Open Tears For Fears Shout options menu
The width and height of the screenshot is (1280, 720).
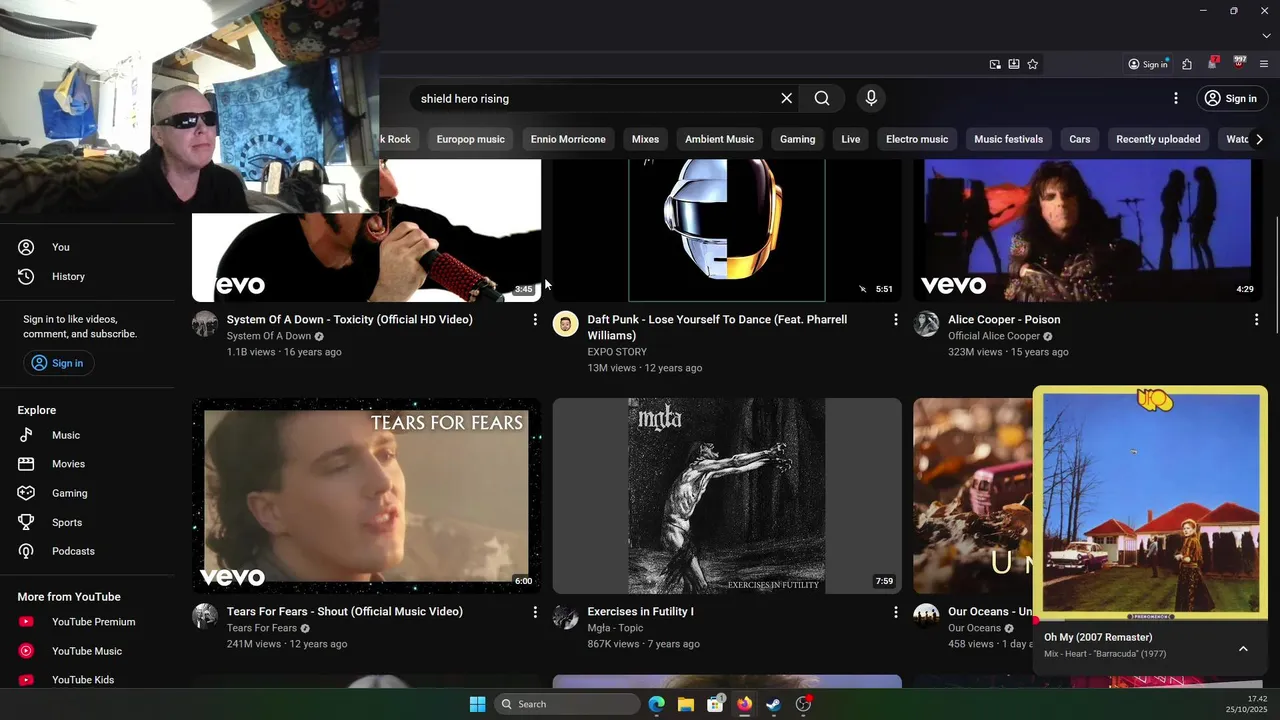[535, 612]
